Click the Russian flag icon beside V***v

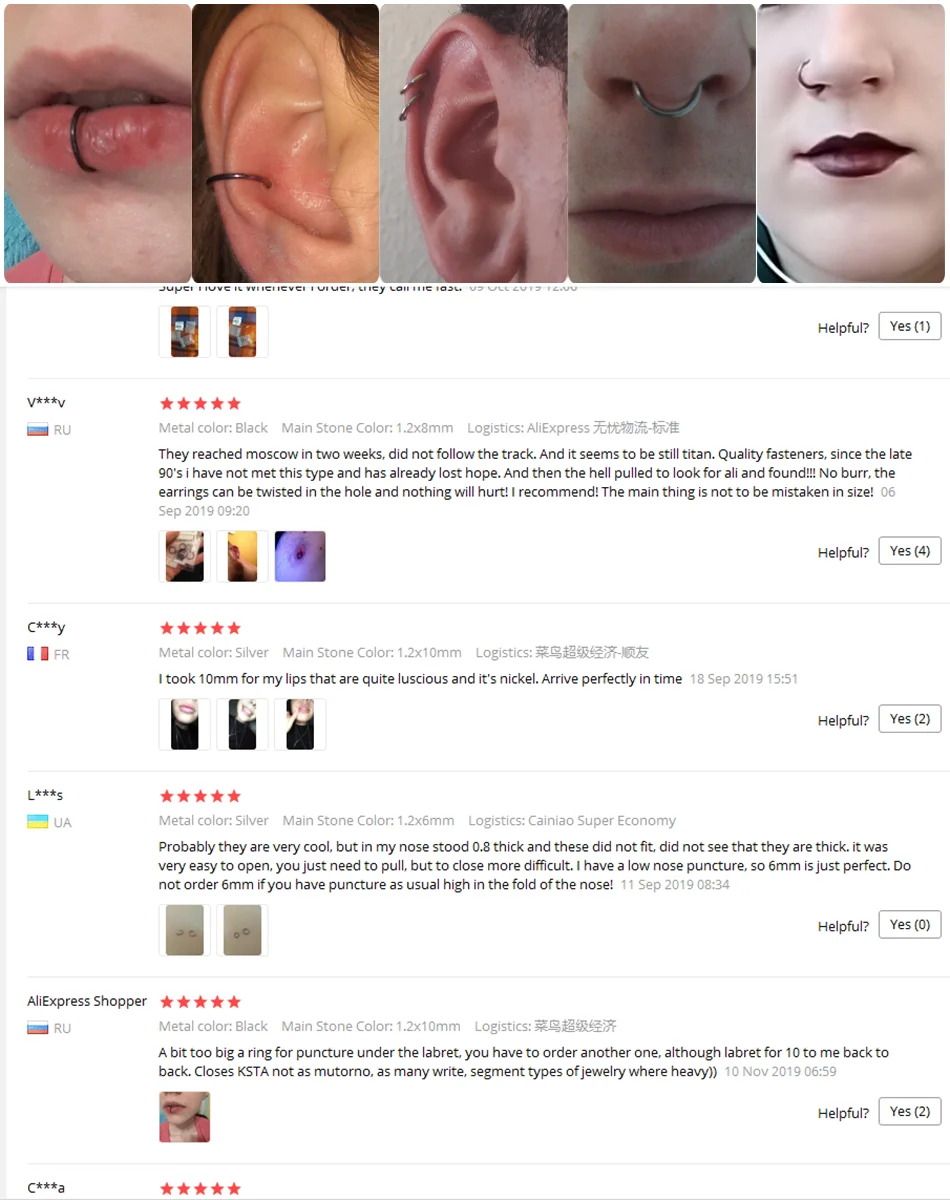(x=38, y=430)
